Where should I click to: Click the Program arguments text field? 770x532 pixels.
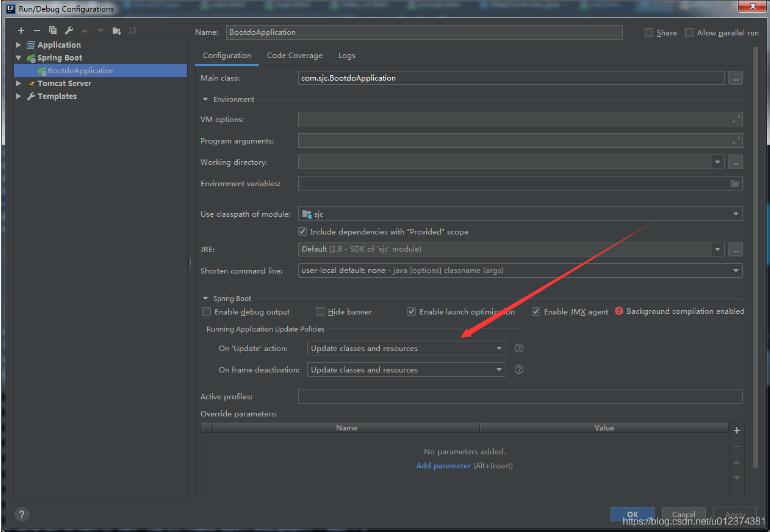coord(520,141)
